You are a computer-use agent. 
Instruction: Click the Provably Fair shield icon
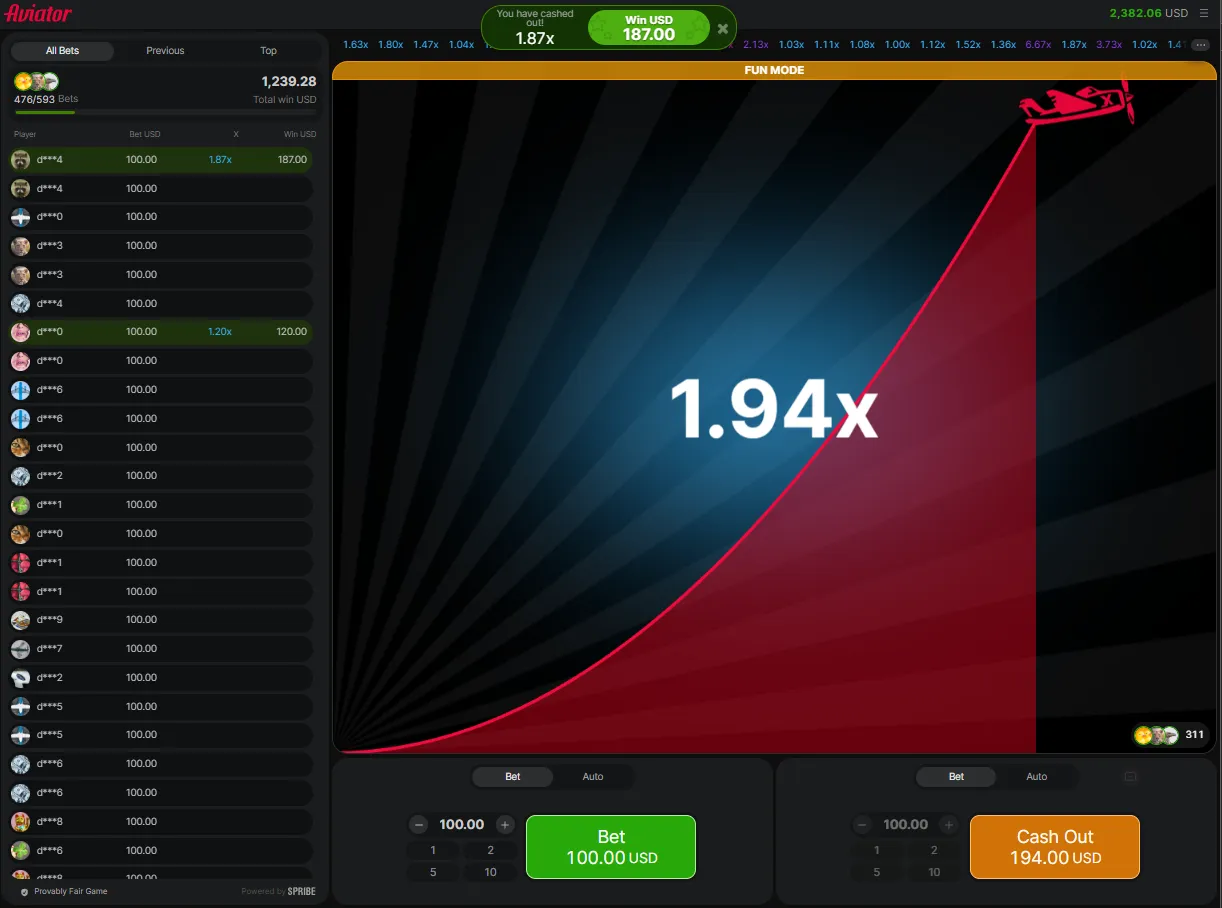(x=24, y=891)
